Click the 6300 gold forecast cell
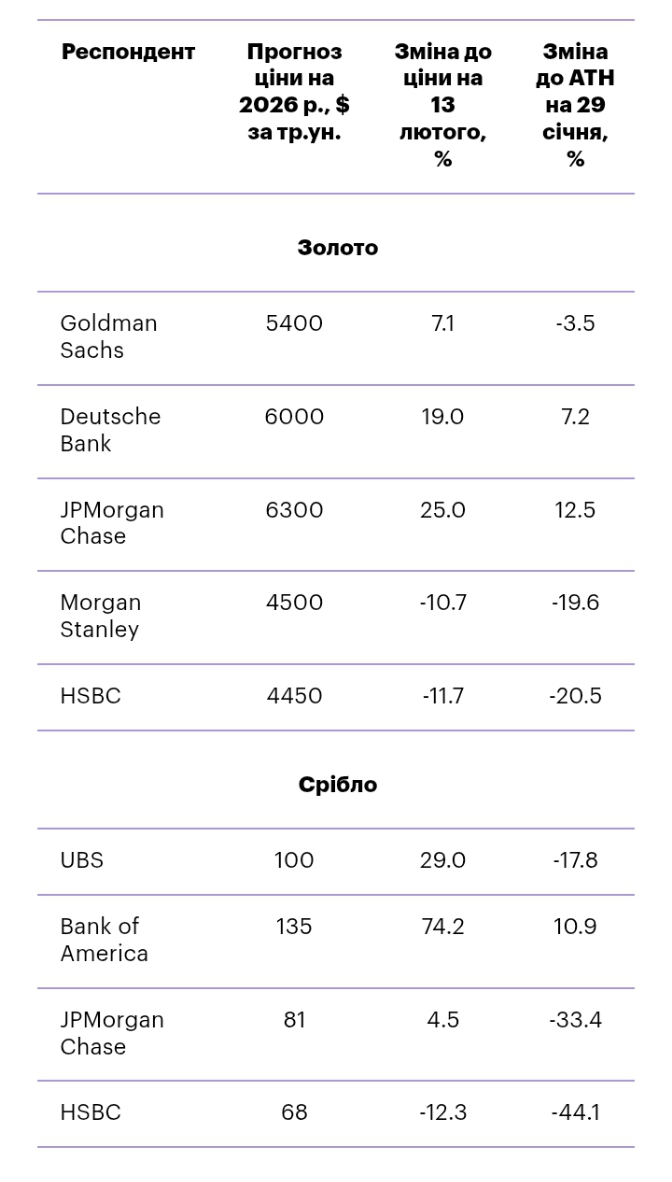Viewport: 672px width, 1182px height. pos(294,510)
